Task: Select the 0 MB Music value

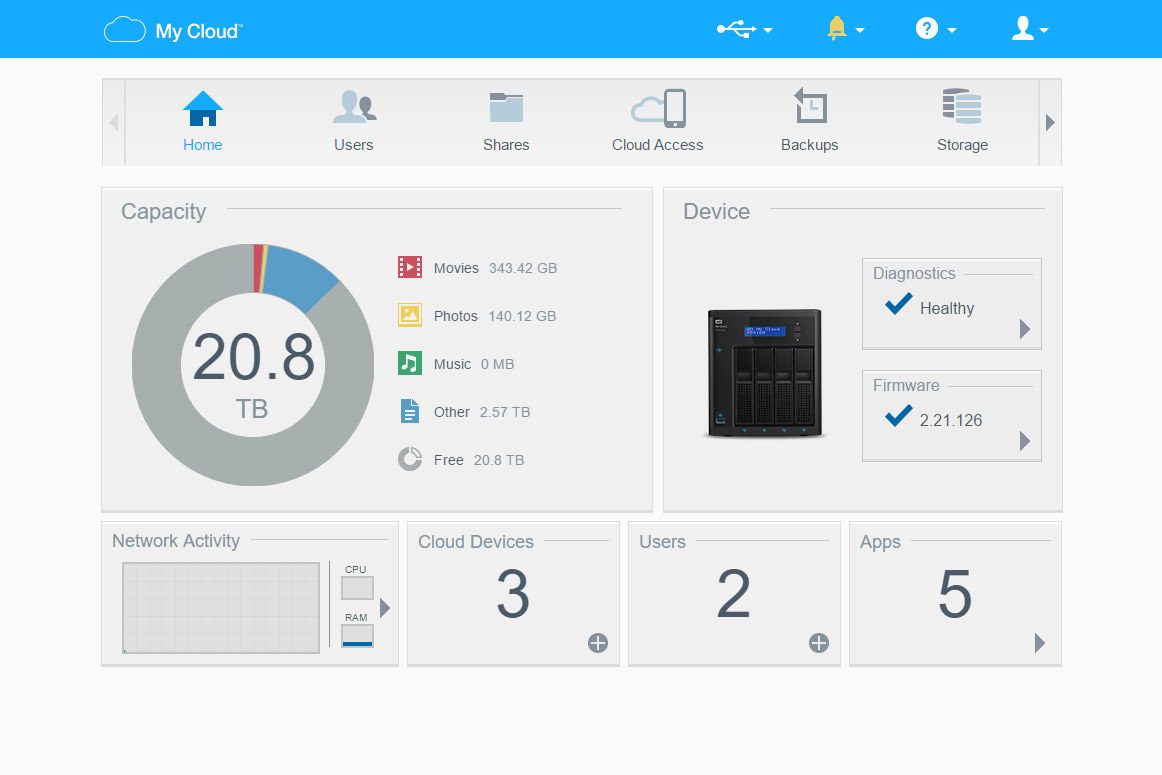Action: pos(497,365)
